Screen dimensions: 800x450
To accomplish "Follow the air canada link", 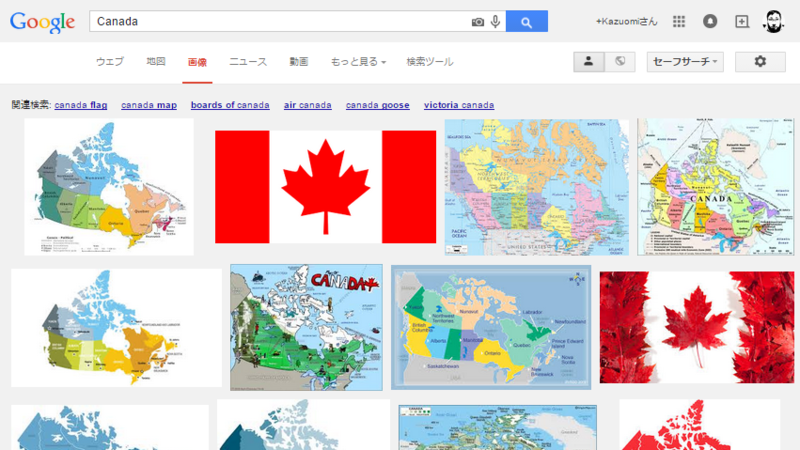I will click(x=308, y=105).
